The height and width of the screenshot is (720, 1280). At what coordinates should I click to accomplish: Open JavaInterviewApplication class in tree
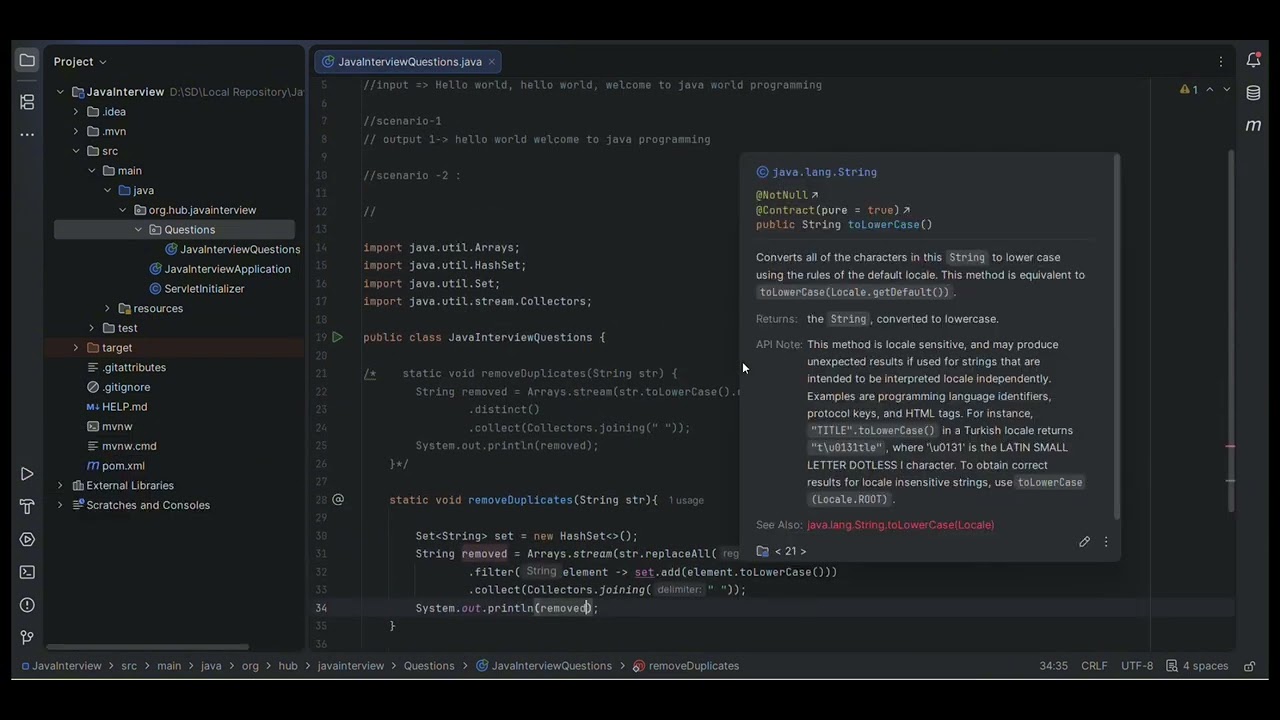coord(227,269)
